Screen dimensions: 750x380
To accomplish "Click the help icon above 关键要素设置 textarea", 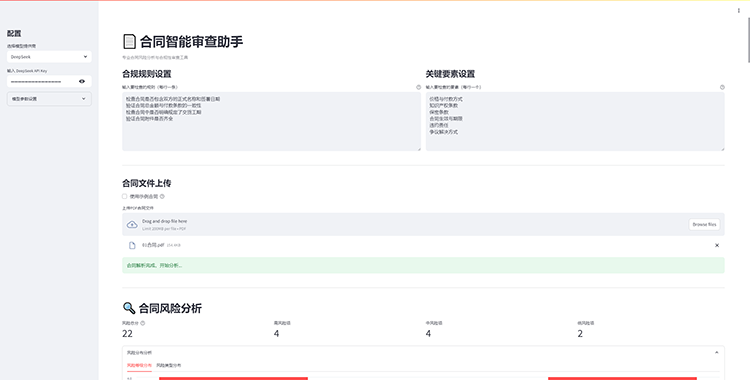I will click(722, 87).
